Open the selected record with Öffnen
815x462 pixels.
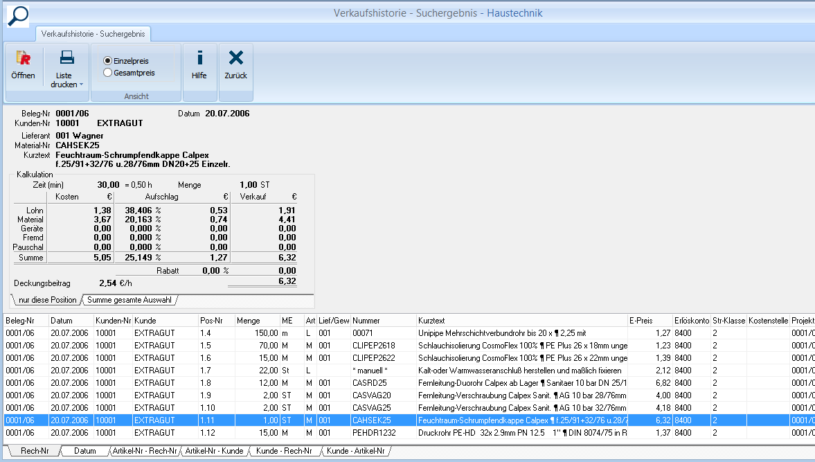[x=23, y=65]
